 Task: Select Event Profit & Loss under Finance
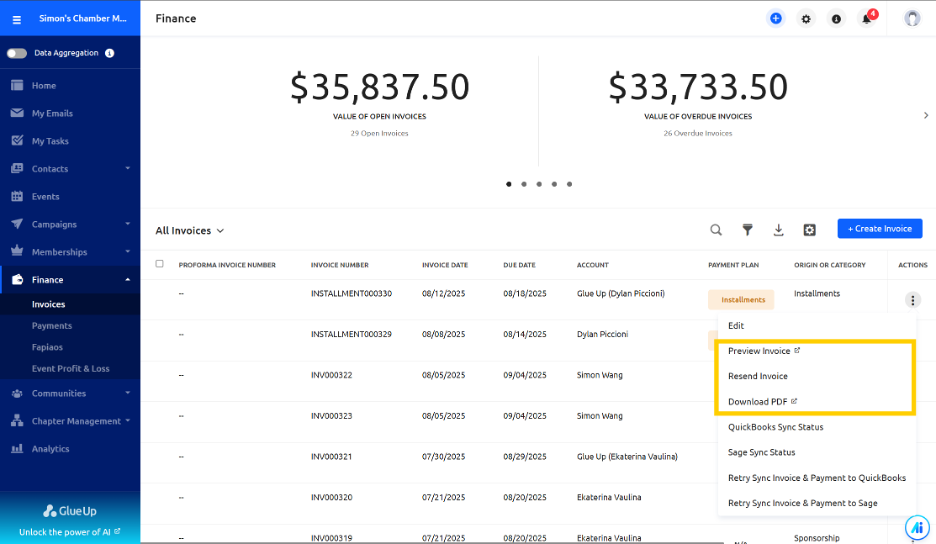(70, 368)
